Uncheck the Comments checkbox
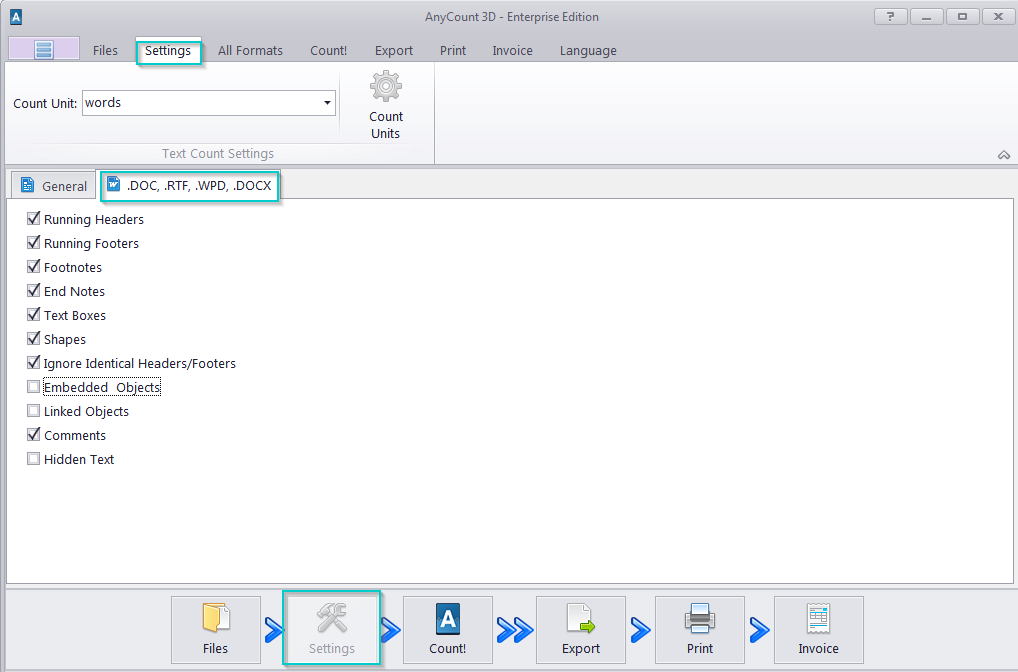Screen dimensions: 1018x672 point(34,435)
